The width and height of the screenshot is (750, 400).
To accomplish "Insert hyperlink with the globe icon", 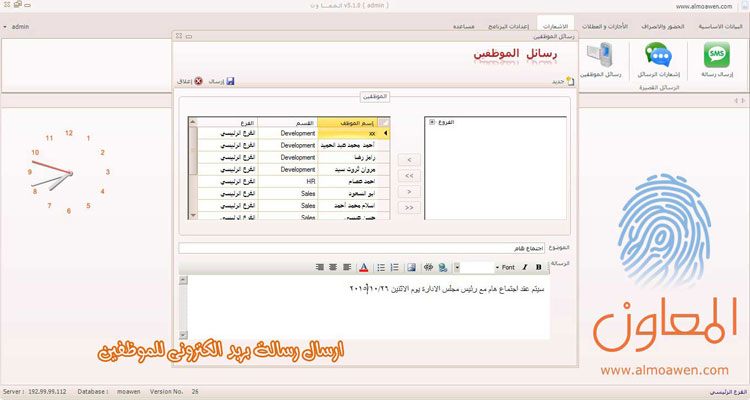I will coord(443,267).
